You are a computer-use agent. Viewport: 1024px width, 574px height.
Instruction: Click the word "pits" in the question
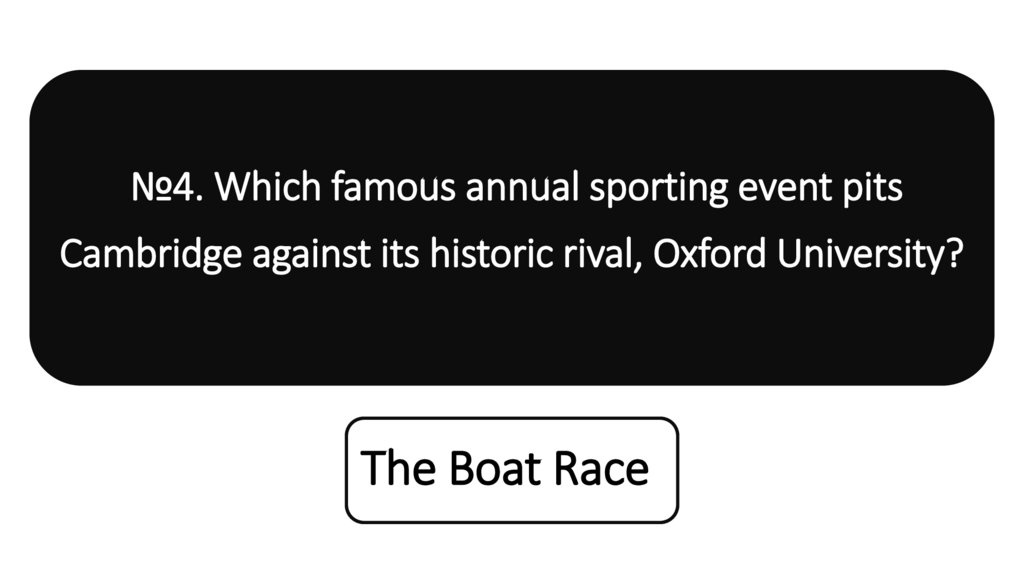pos(875,189)
